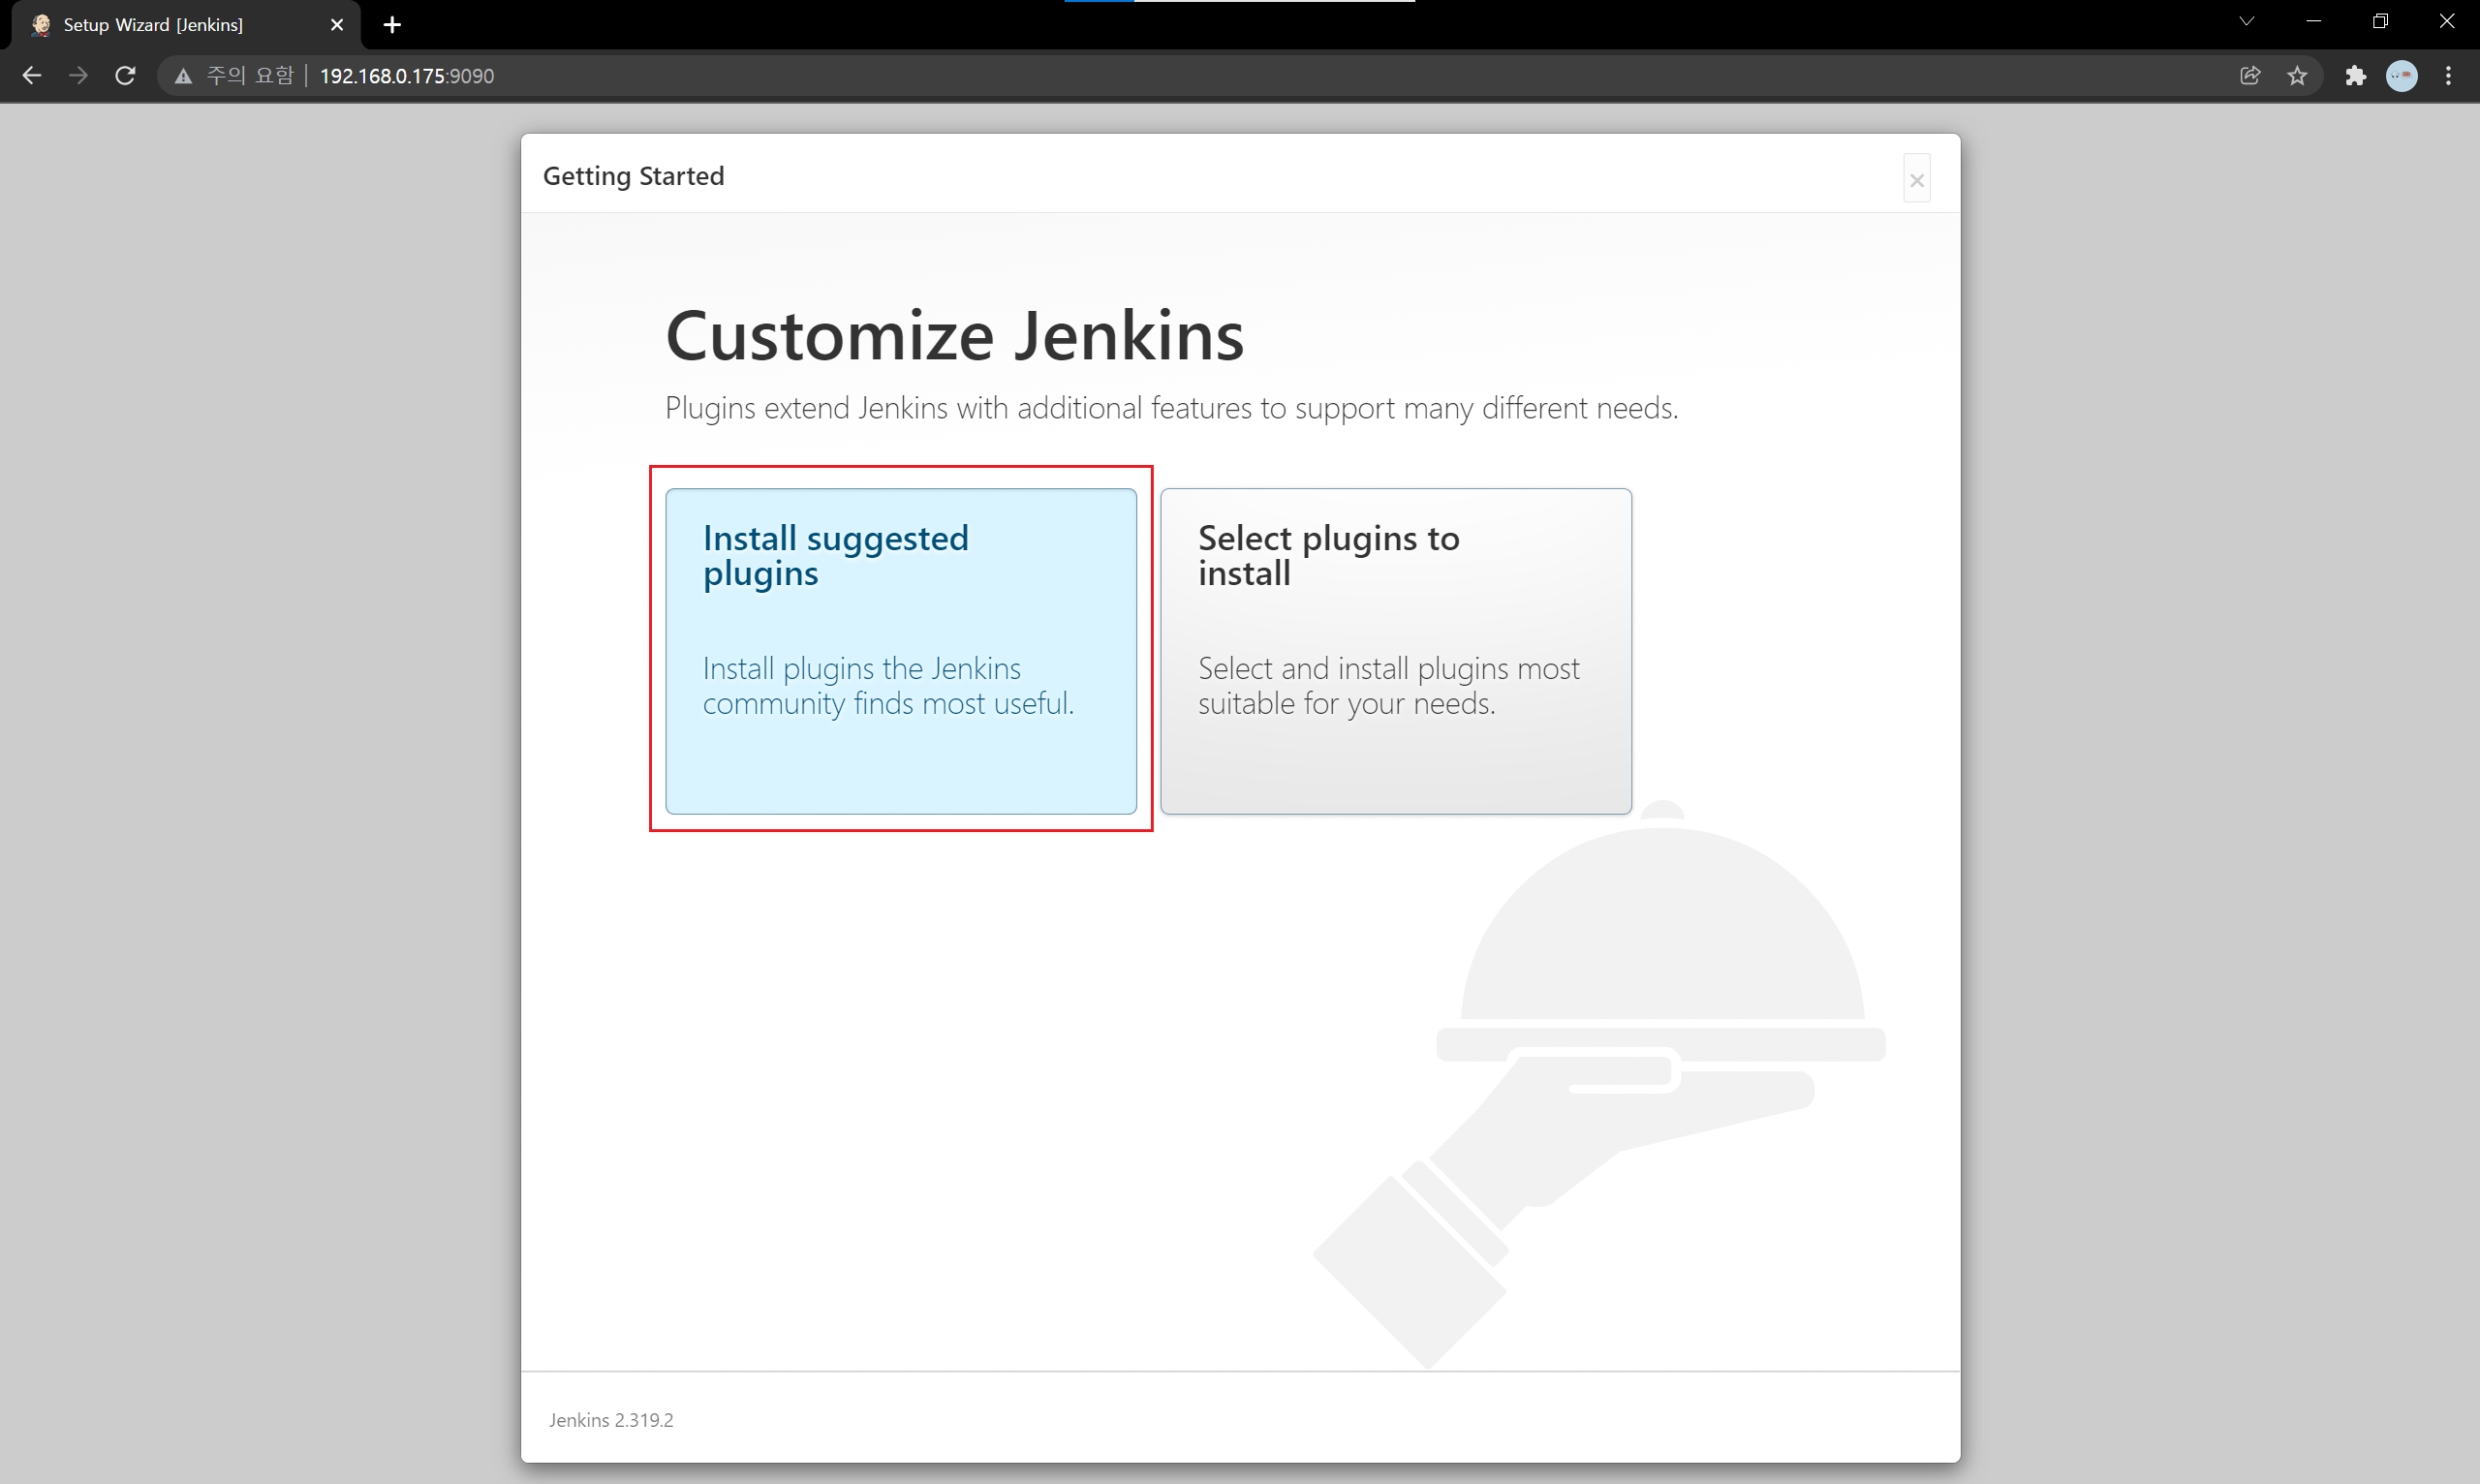Close the Getting Started dialog
The image size is (2480, 1484).
(x=1916, y=180)
